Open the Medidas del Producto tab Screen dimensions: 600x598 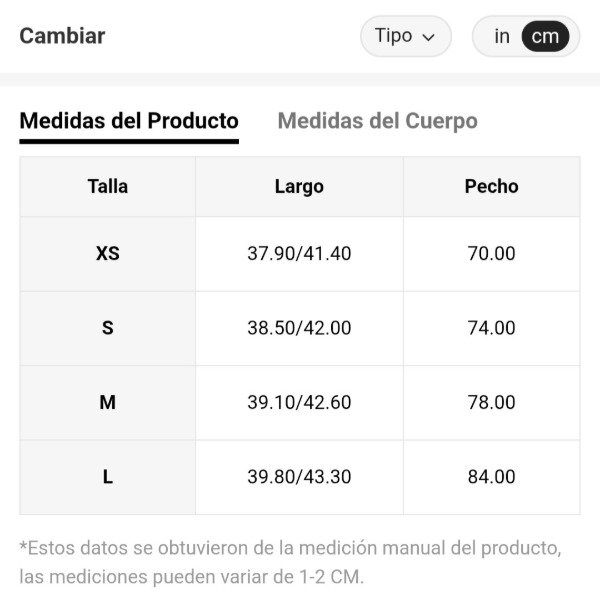129,121
